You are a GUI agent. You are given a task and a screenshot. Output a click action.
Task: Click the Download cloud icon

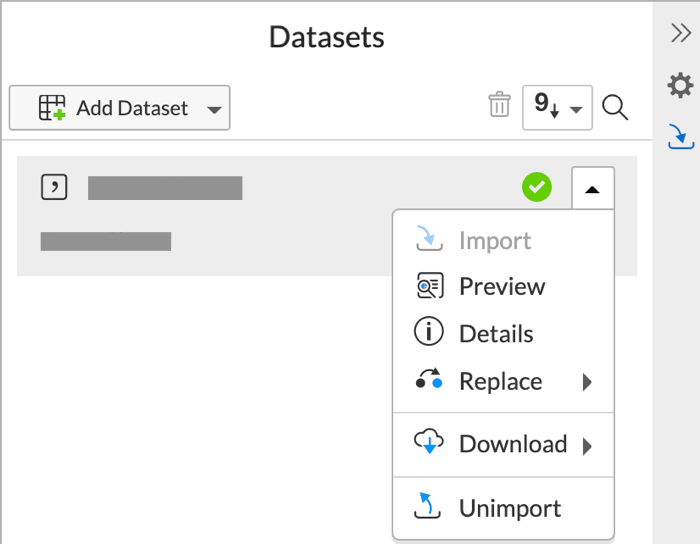[x=429, y=441]
